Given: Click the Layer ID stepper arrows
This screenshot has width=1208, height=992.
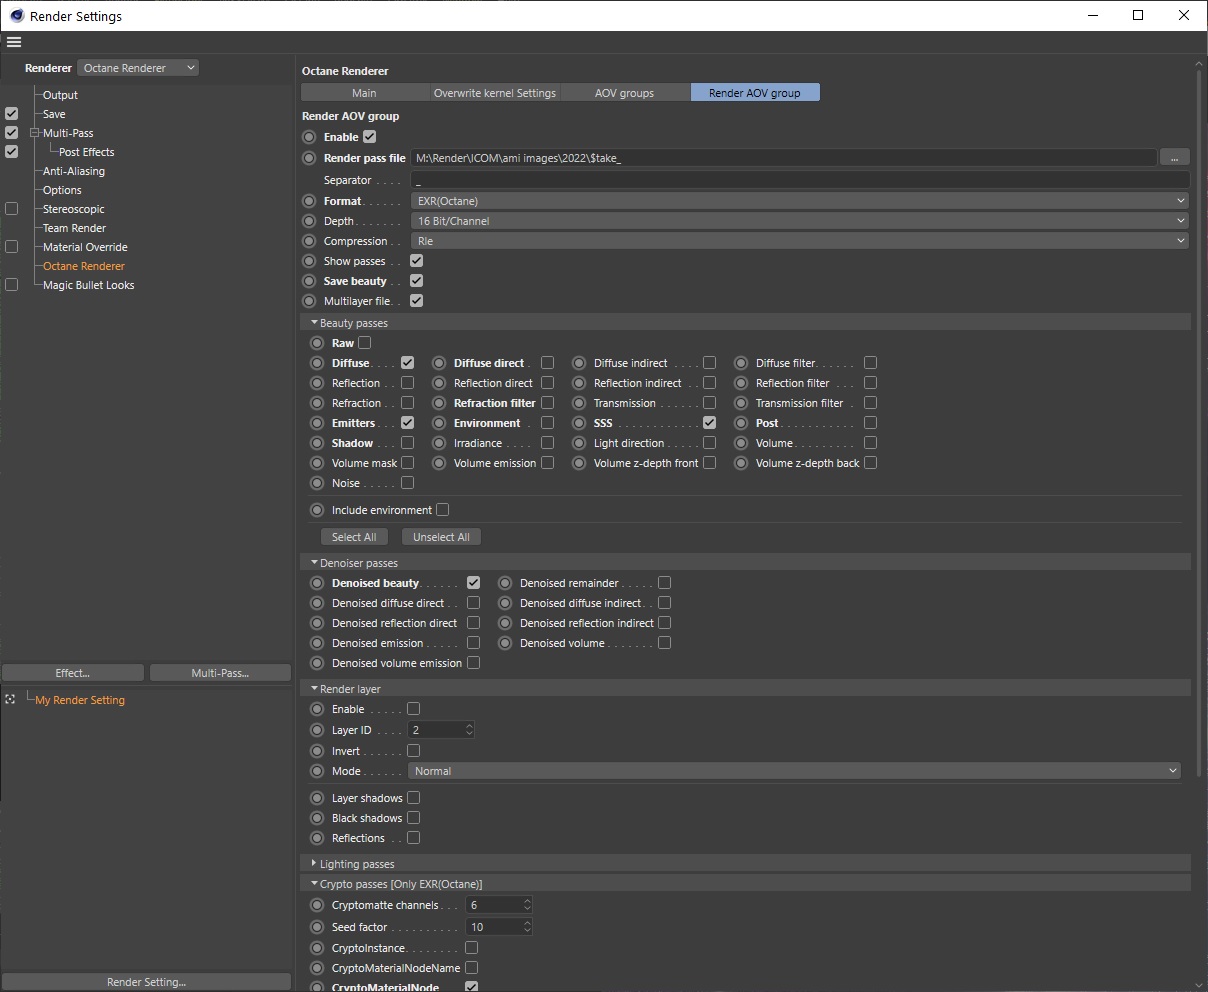Looking at the screenshot, I should tap(469, 730).
